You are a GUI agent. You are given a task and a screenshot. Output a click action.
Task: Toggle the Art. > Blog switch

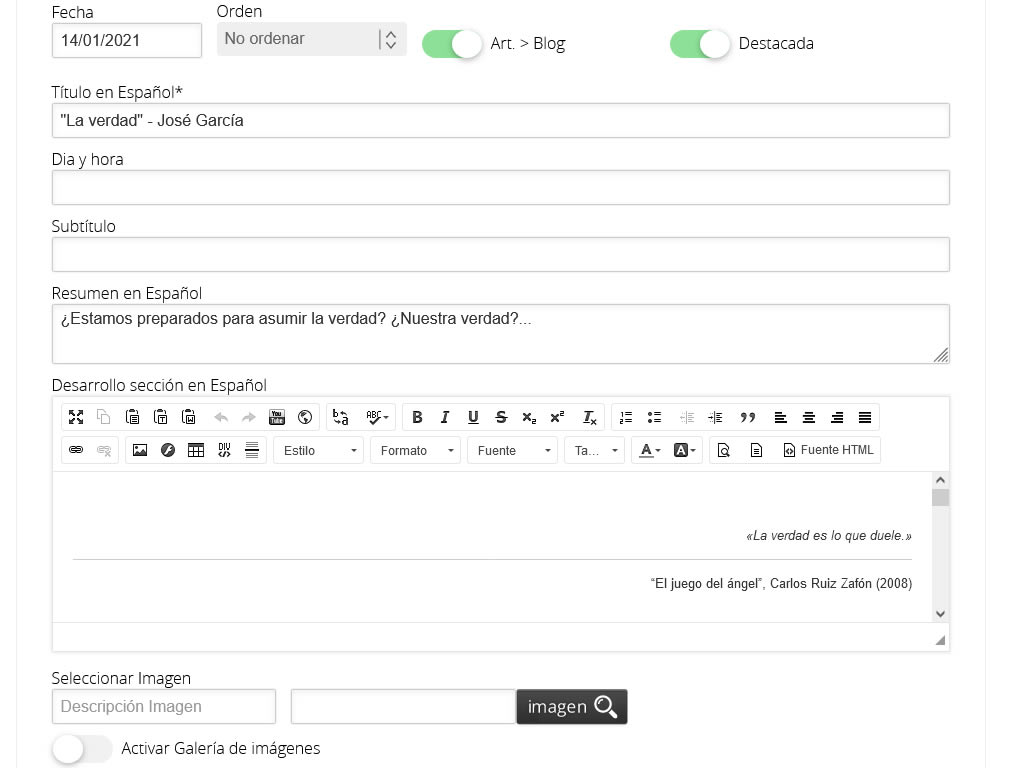[452, 44]
